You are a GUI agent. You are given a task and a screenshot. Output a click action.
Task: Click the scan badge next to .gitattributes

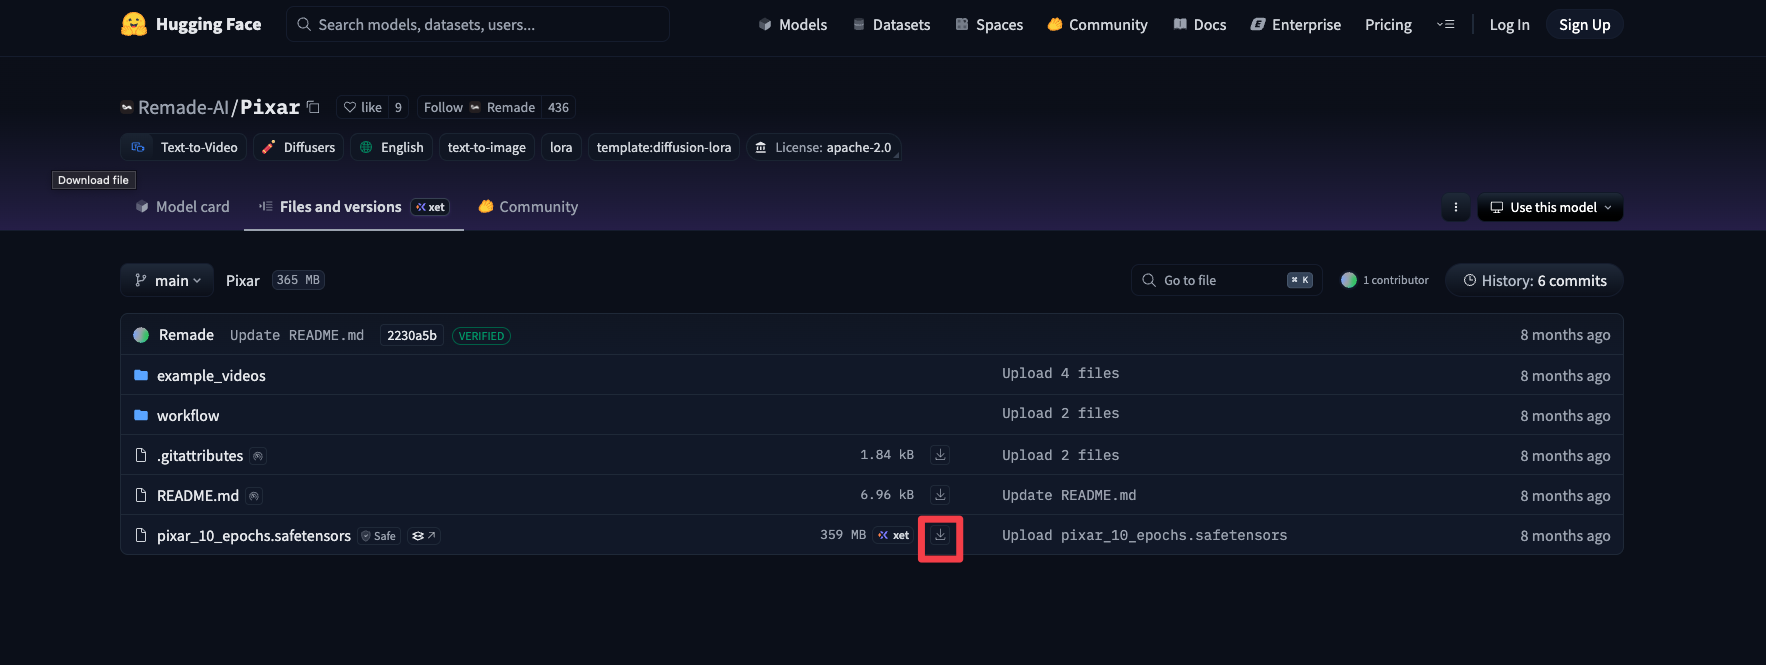coord(258,456)
